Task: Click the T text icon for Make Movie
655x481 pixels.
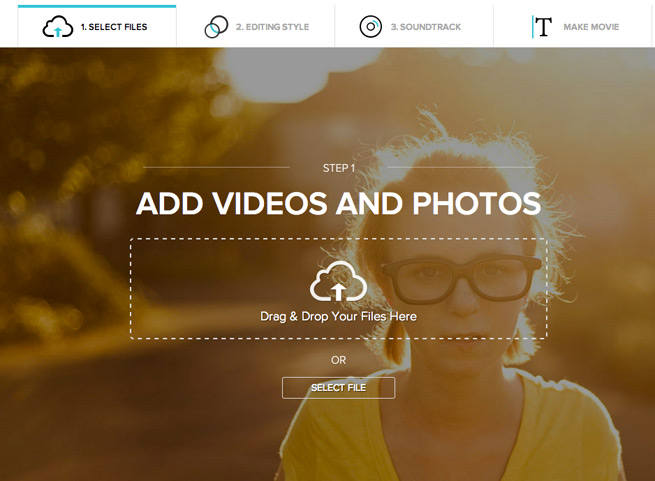Action: (x=542, y=27)
